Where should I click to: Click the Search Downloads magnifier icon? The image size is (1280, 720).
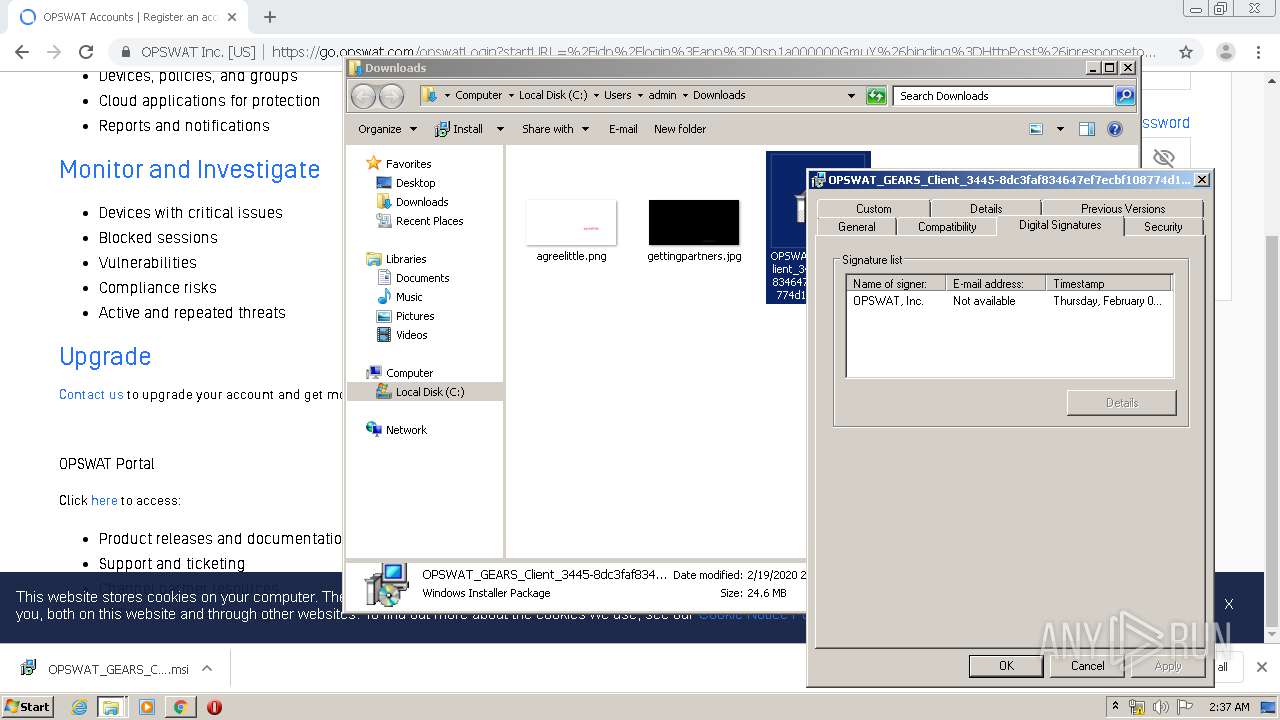(x=1125, y=96)
